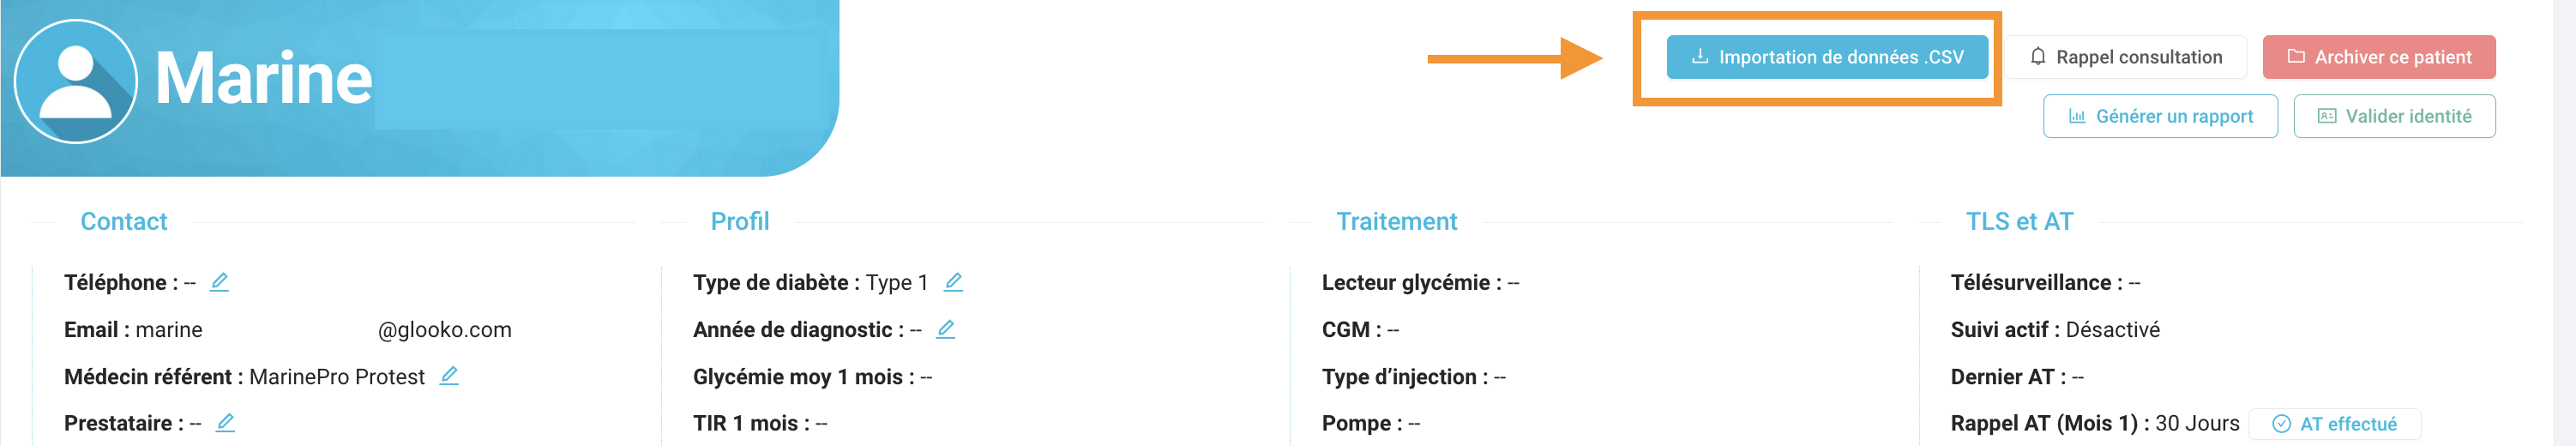Click the MarinePro Protest doctor name
The width and height of the screenshot is (2576, 446).
tap(337, 377)
